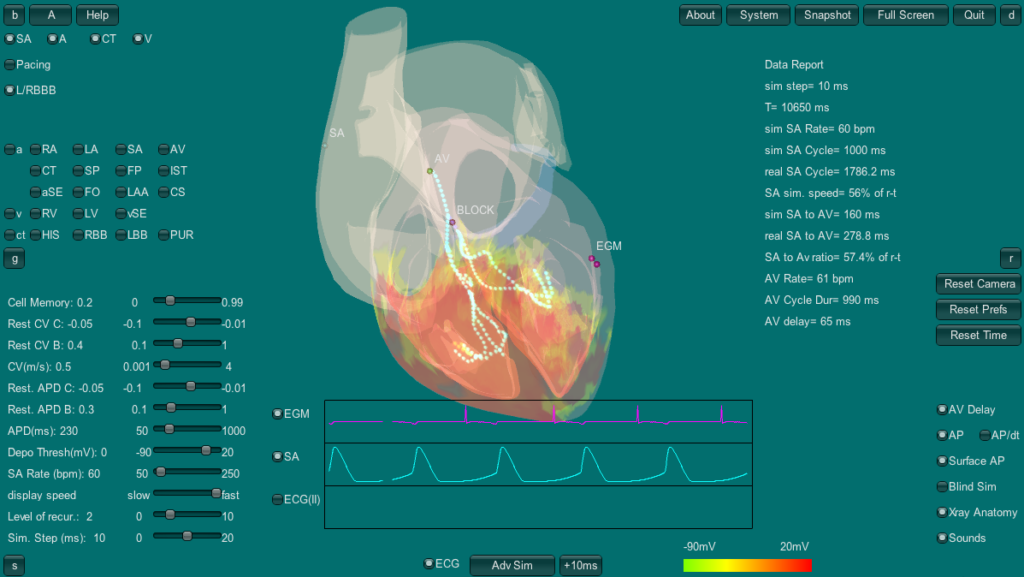The image size is (1024, 577).
Task: Open the Help panel
Action: 97,15
